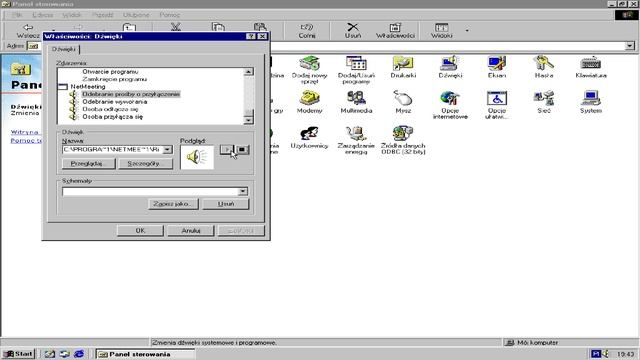This screenshot has width=640, height=360.
Task: Play the sound preview
Action: (226, 150)
